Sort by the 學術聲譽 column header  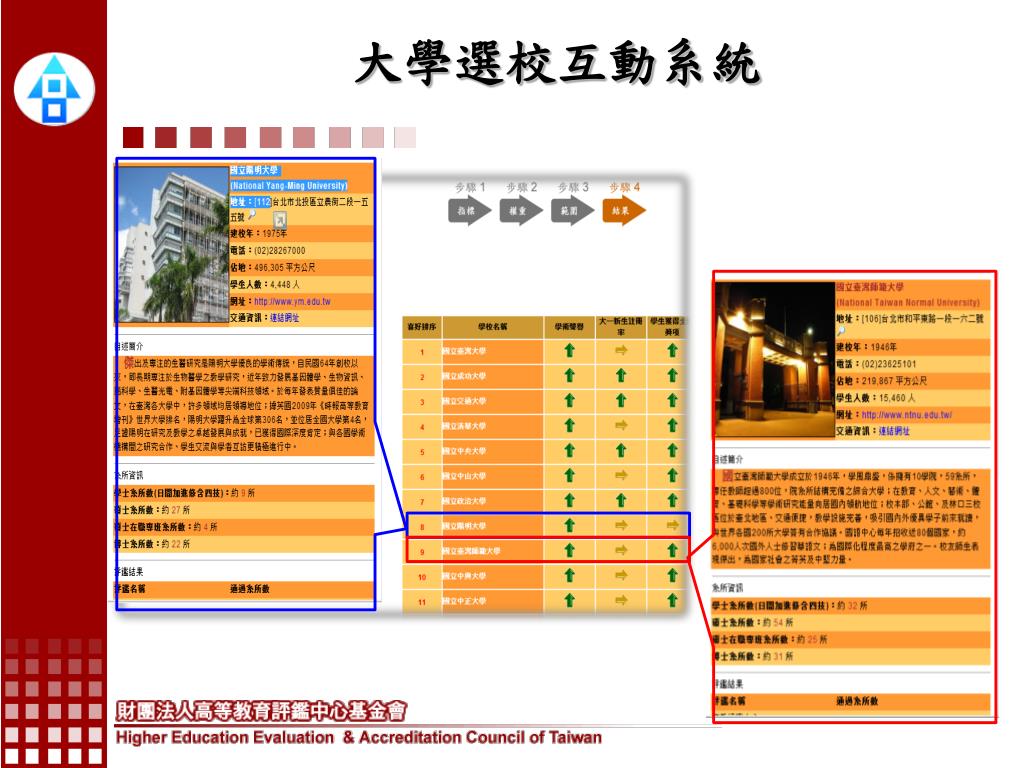569,327
